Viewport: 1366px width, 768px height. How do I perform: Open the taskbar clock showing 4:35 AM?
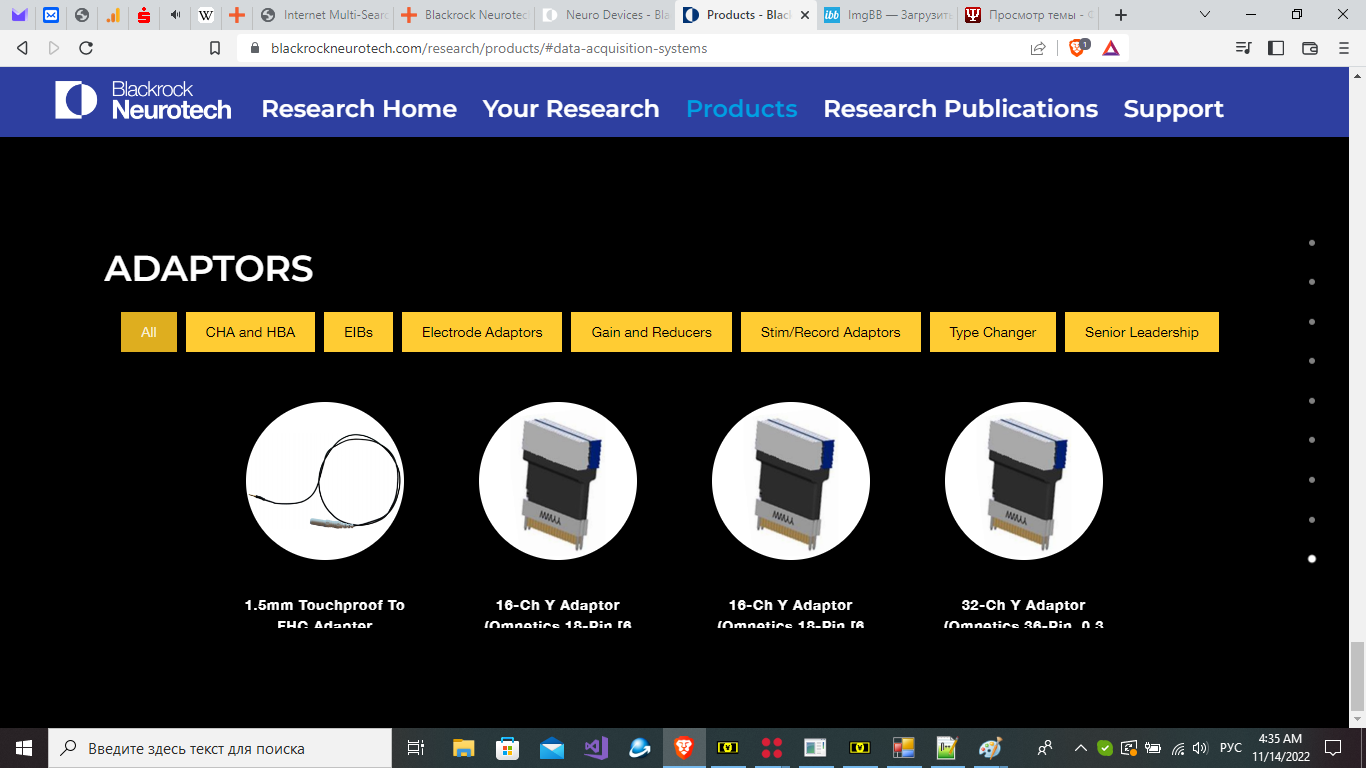[x=1279, y=747]
